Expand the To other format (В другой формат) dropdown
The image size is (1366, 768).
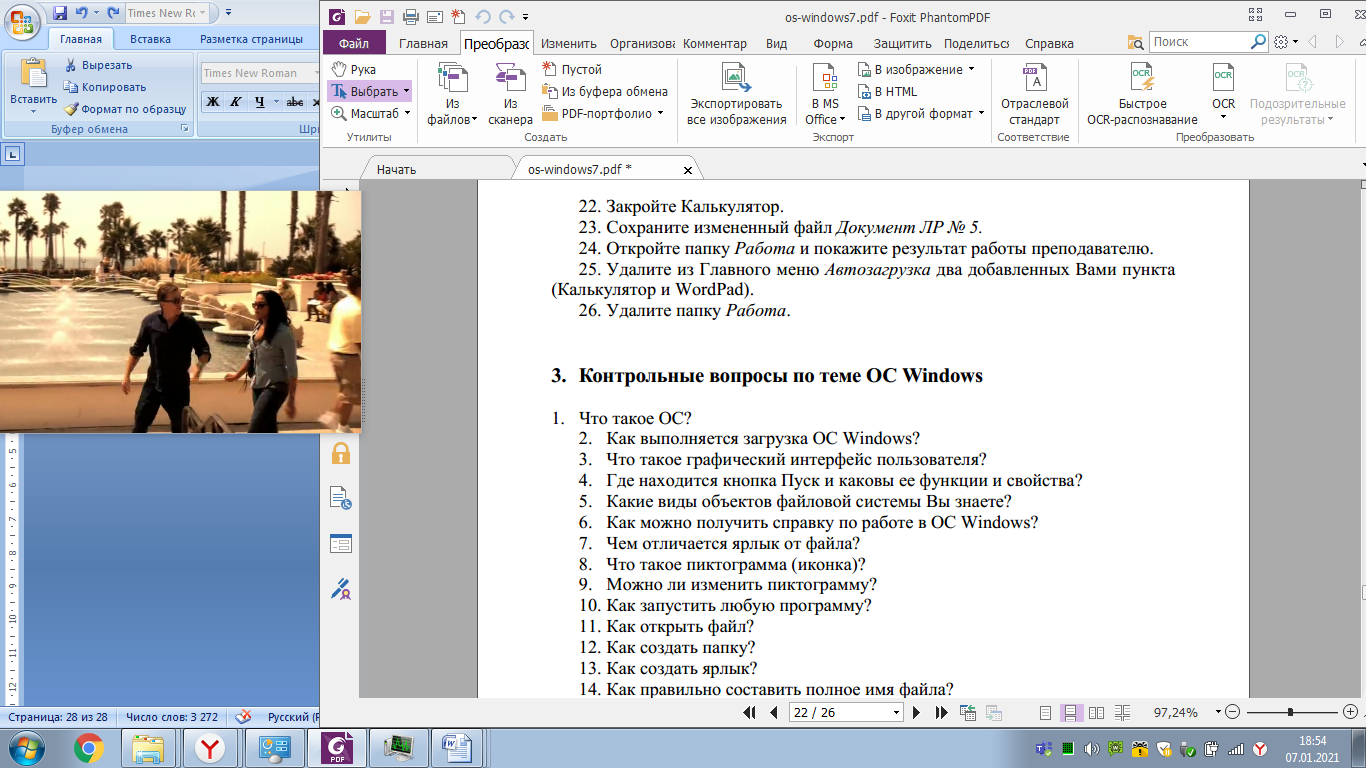pyautogui.click(x=982, y=113)
